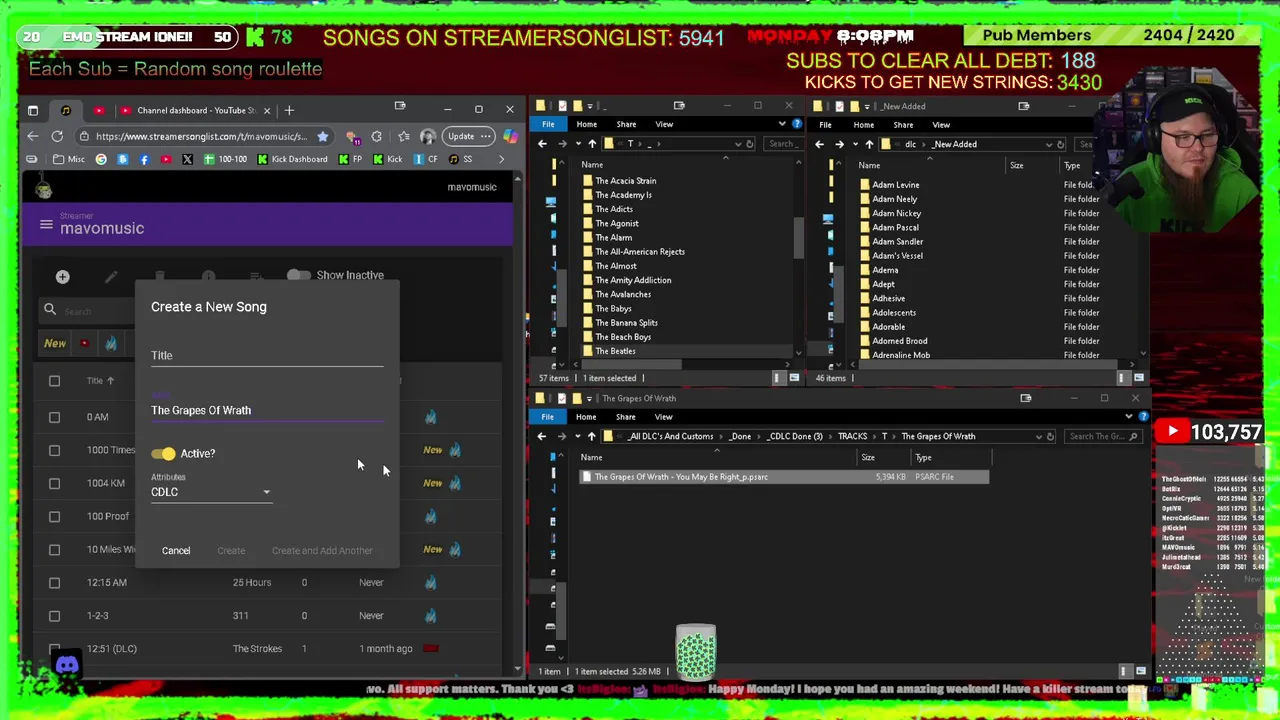This screenshot has width=1280, height=720.
Task: Switch to the streamersonglist music-note tab
Action: point(66,110)
